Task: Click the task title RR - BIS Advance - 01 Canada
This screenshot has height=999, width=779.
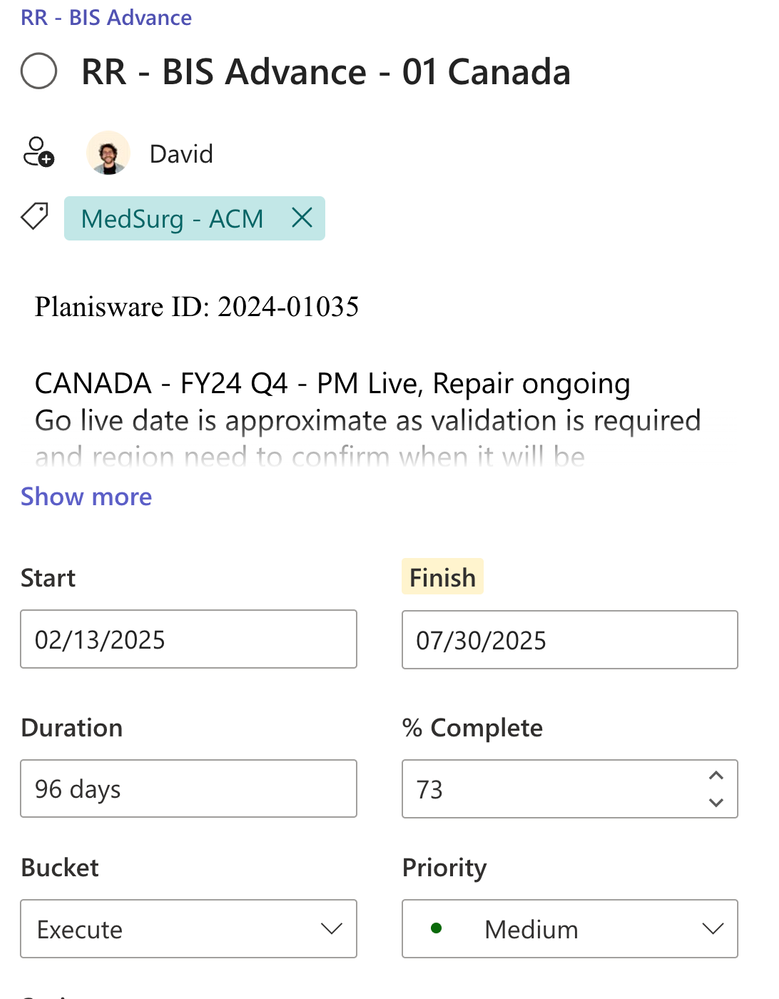Action: point(326,72)
